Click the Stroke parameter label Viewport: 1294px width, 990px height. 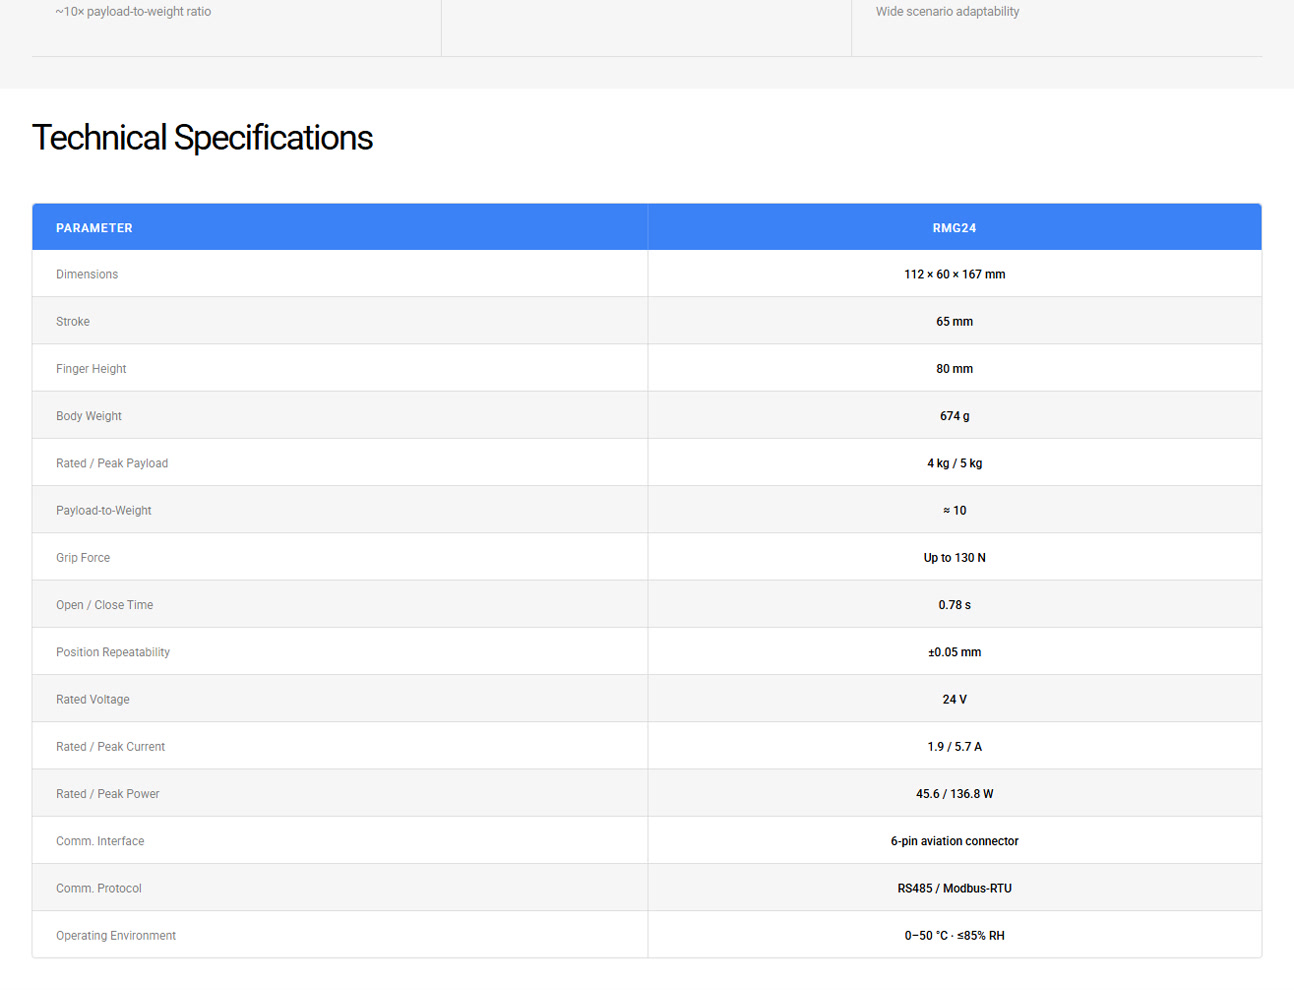[x=73, y=321]
